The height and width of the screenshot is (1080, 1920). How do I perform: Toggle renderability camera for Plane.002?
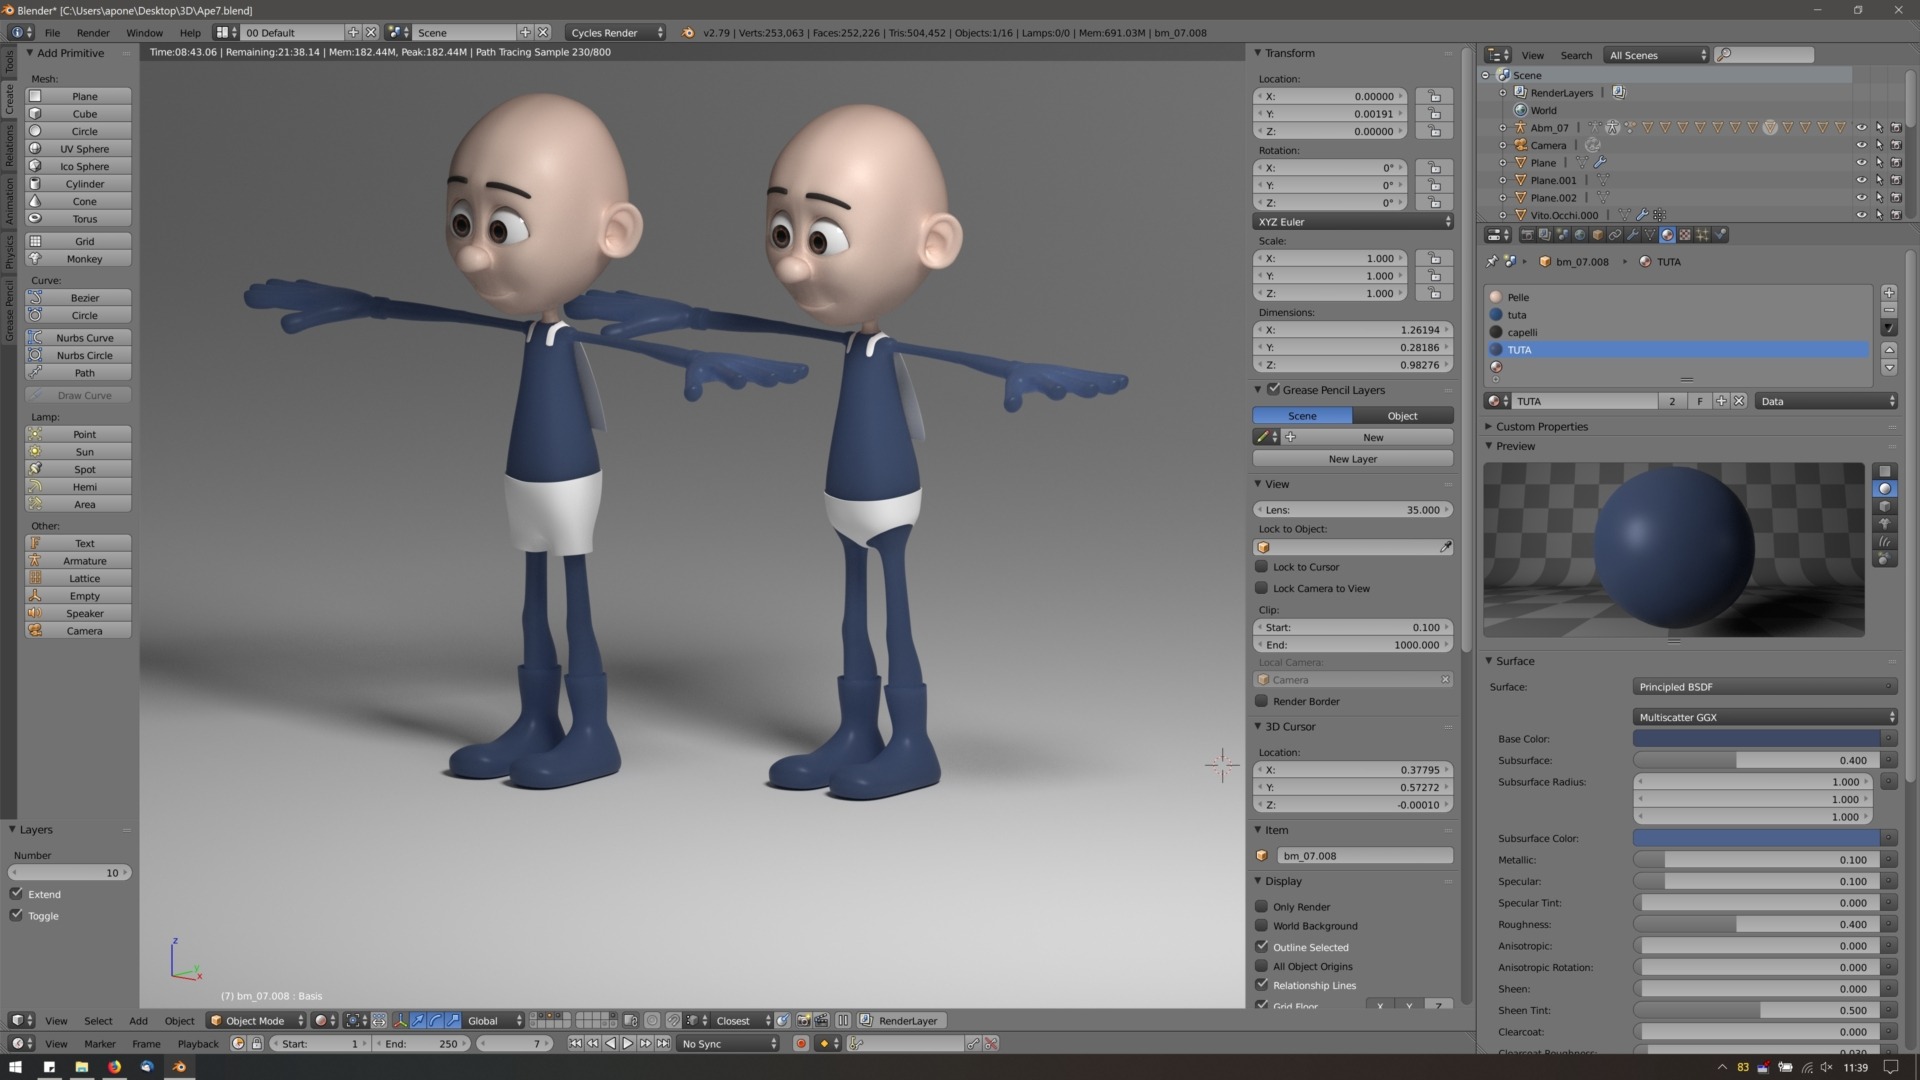coord(1896,197)
